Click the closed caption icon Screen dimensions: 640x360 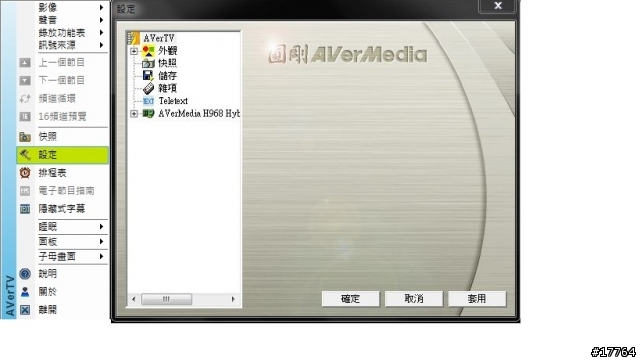click(x=25, y=209)
